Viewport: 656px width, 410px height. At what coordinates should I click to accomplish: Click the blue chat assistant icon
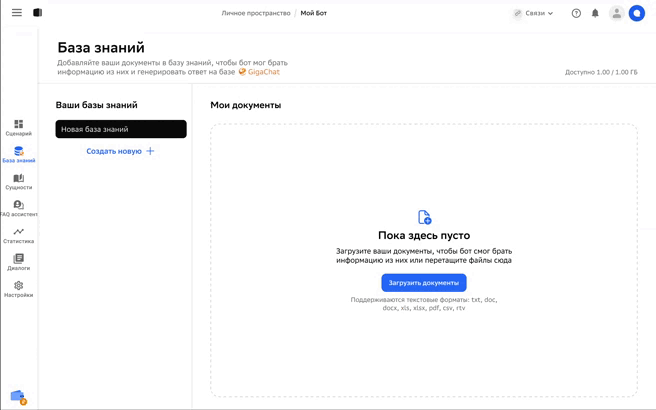point(637,13)
